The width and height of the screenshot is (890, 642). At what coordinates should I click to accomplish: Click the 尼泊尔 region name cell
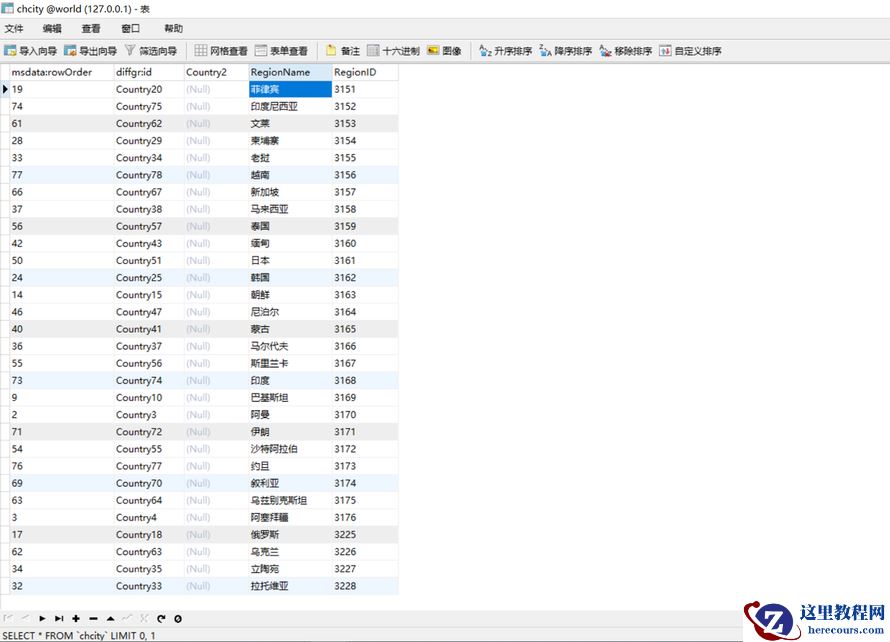(290, 312)
